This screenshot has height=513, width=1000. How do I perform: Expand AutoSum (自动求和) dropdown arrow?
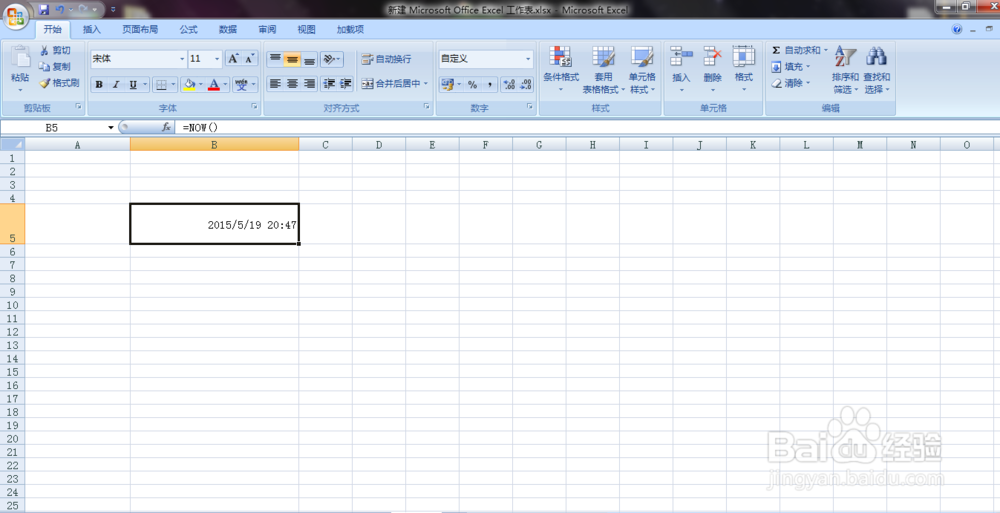(825, 50)
